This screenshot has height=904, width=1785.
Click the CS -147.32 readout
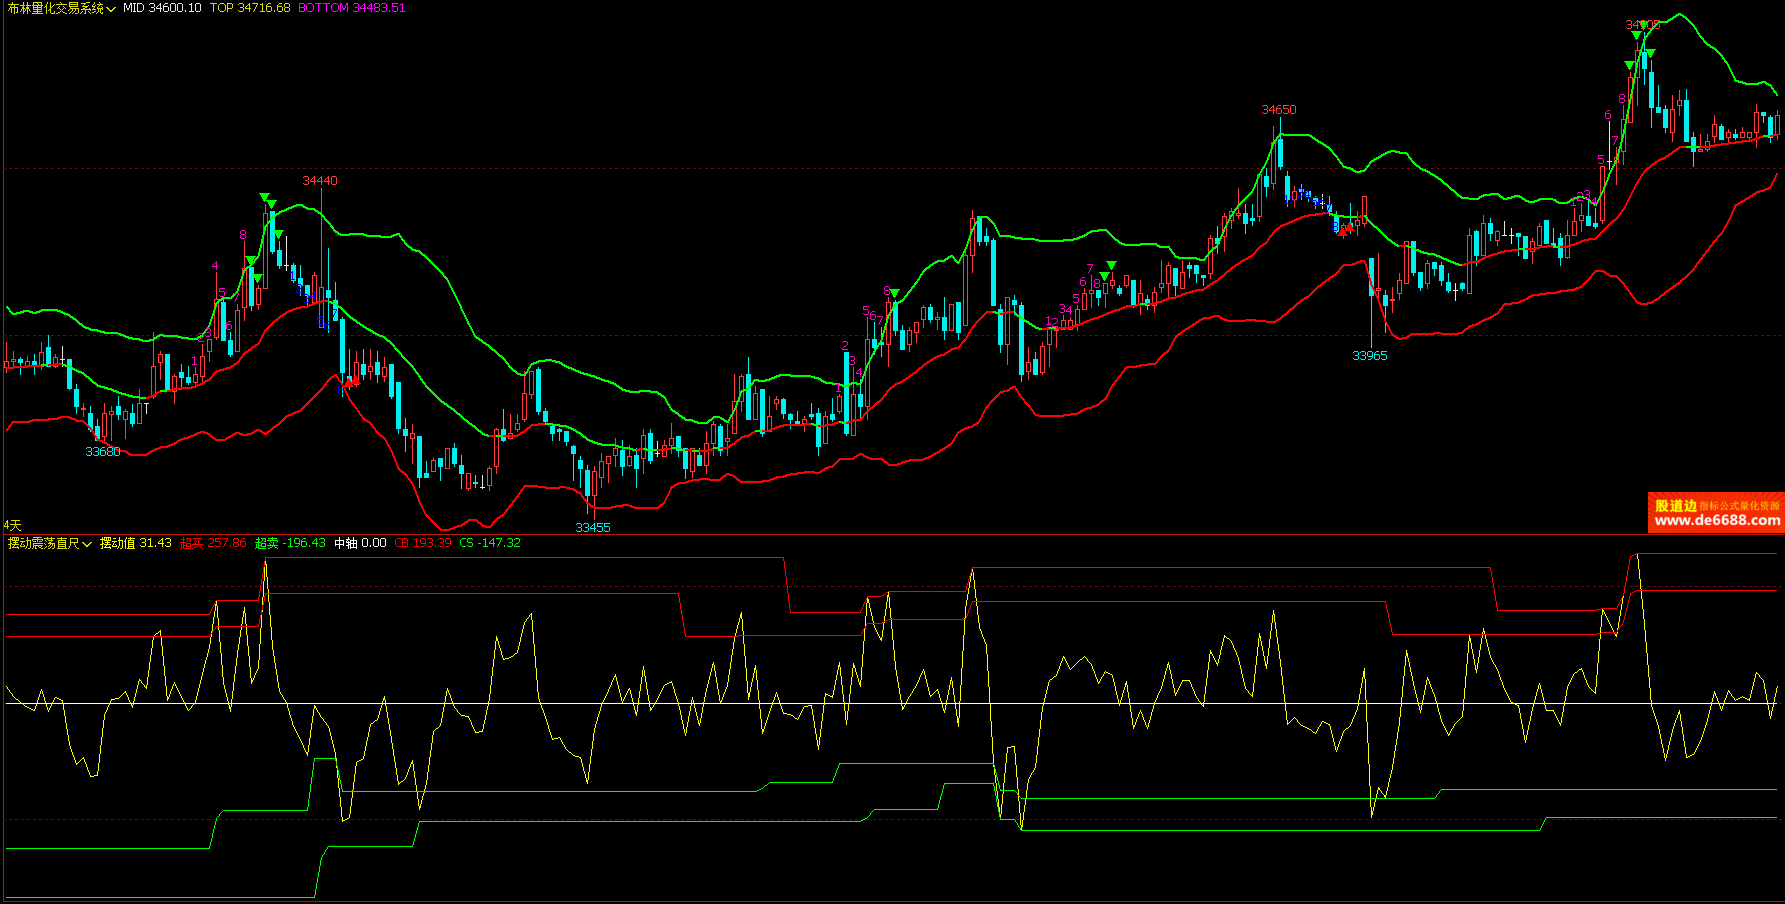click(x=490, y=543)
